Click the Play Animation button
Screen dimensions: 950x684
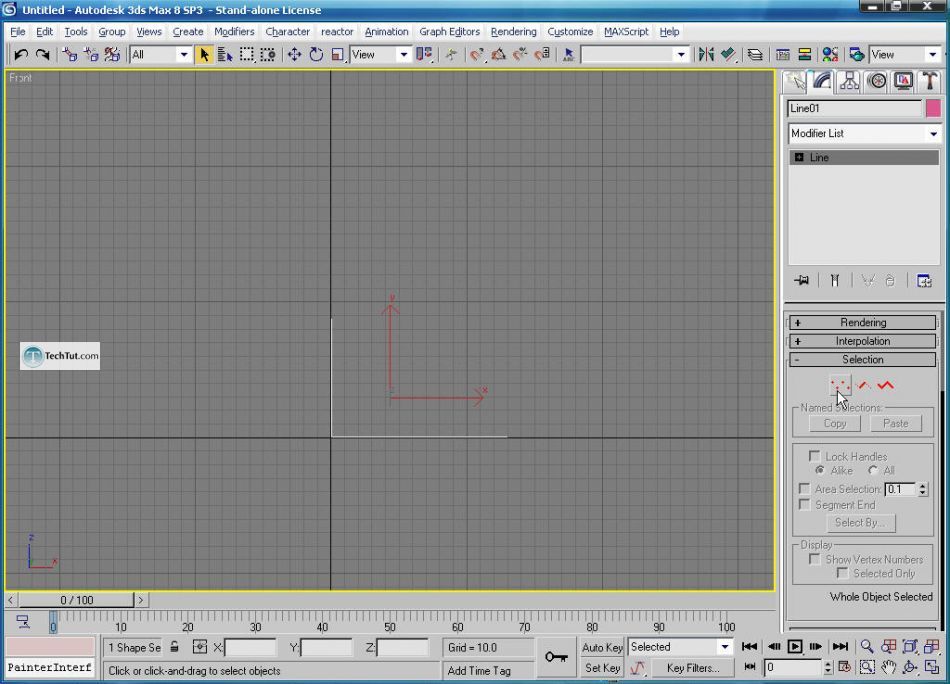795,646
